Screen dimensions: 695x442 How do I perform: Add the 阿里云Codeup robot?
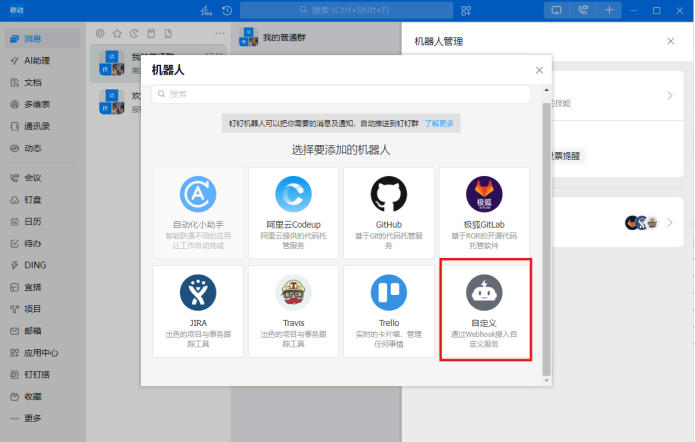293,213
